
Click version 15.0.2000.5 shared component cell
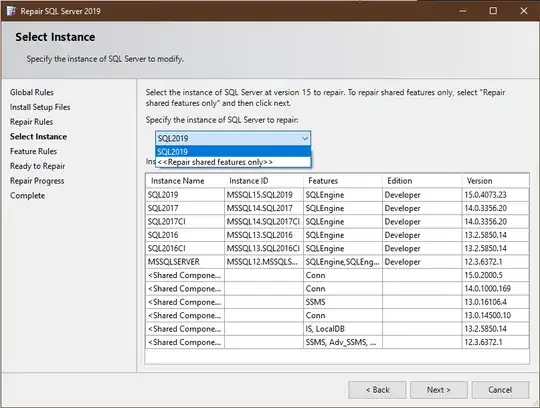(495, 275)
